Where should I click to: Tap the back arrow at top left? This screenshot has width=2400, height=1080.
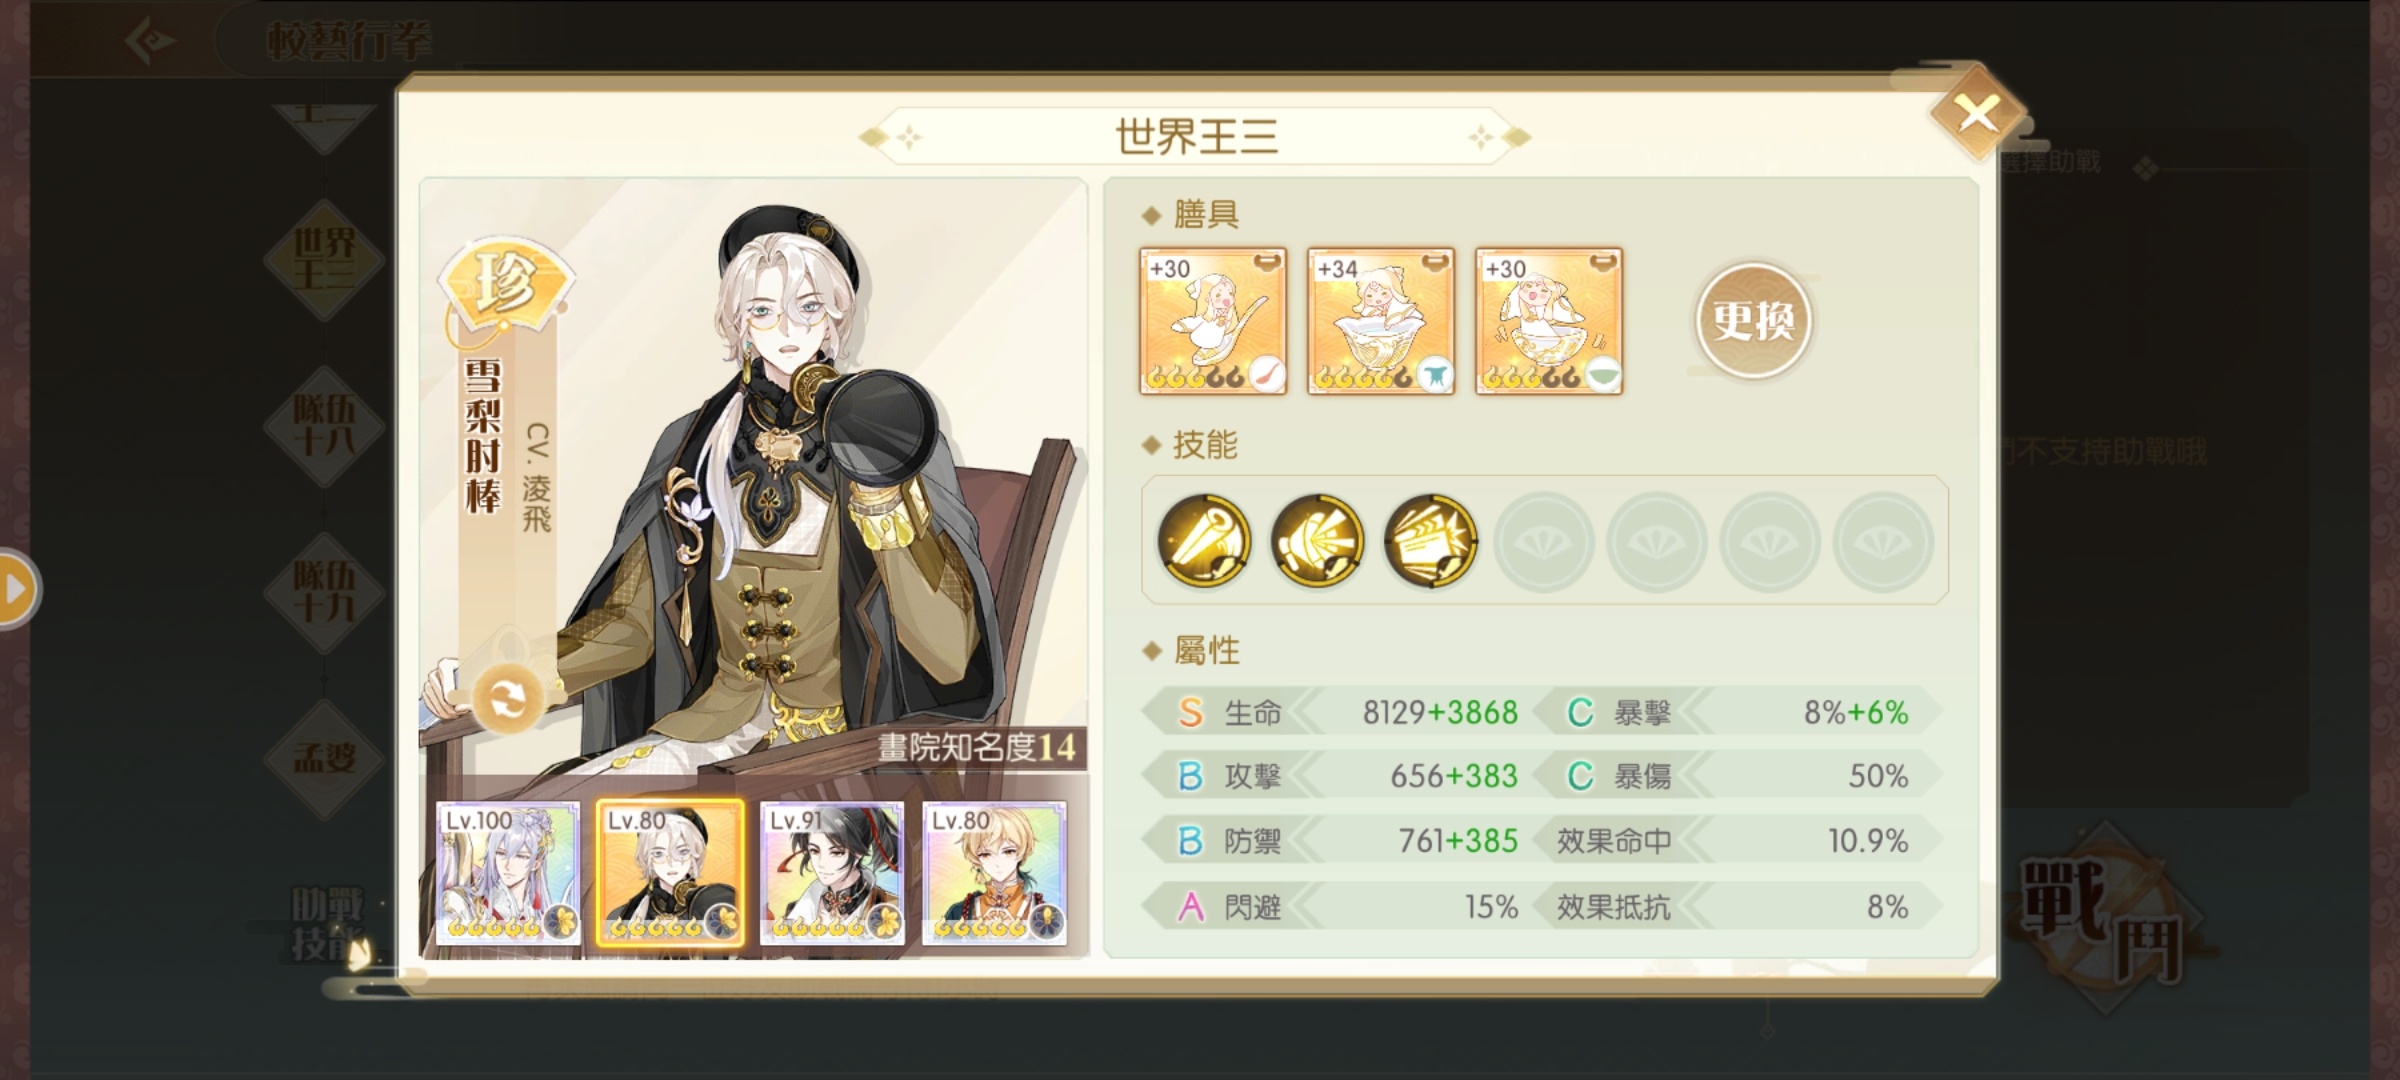(x=150, y=41)
